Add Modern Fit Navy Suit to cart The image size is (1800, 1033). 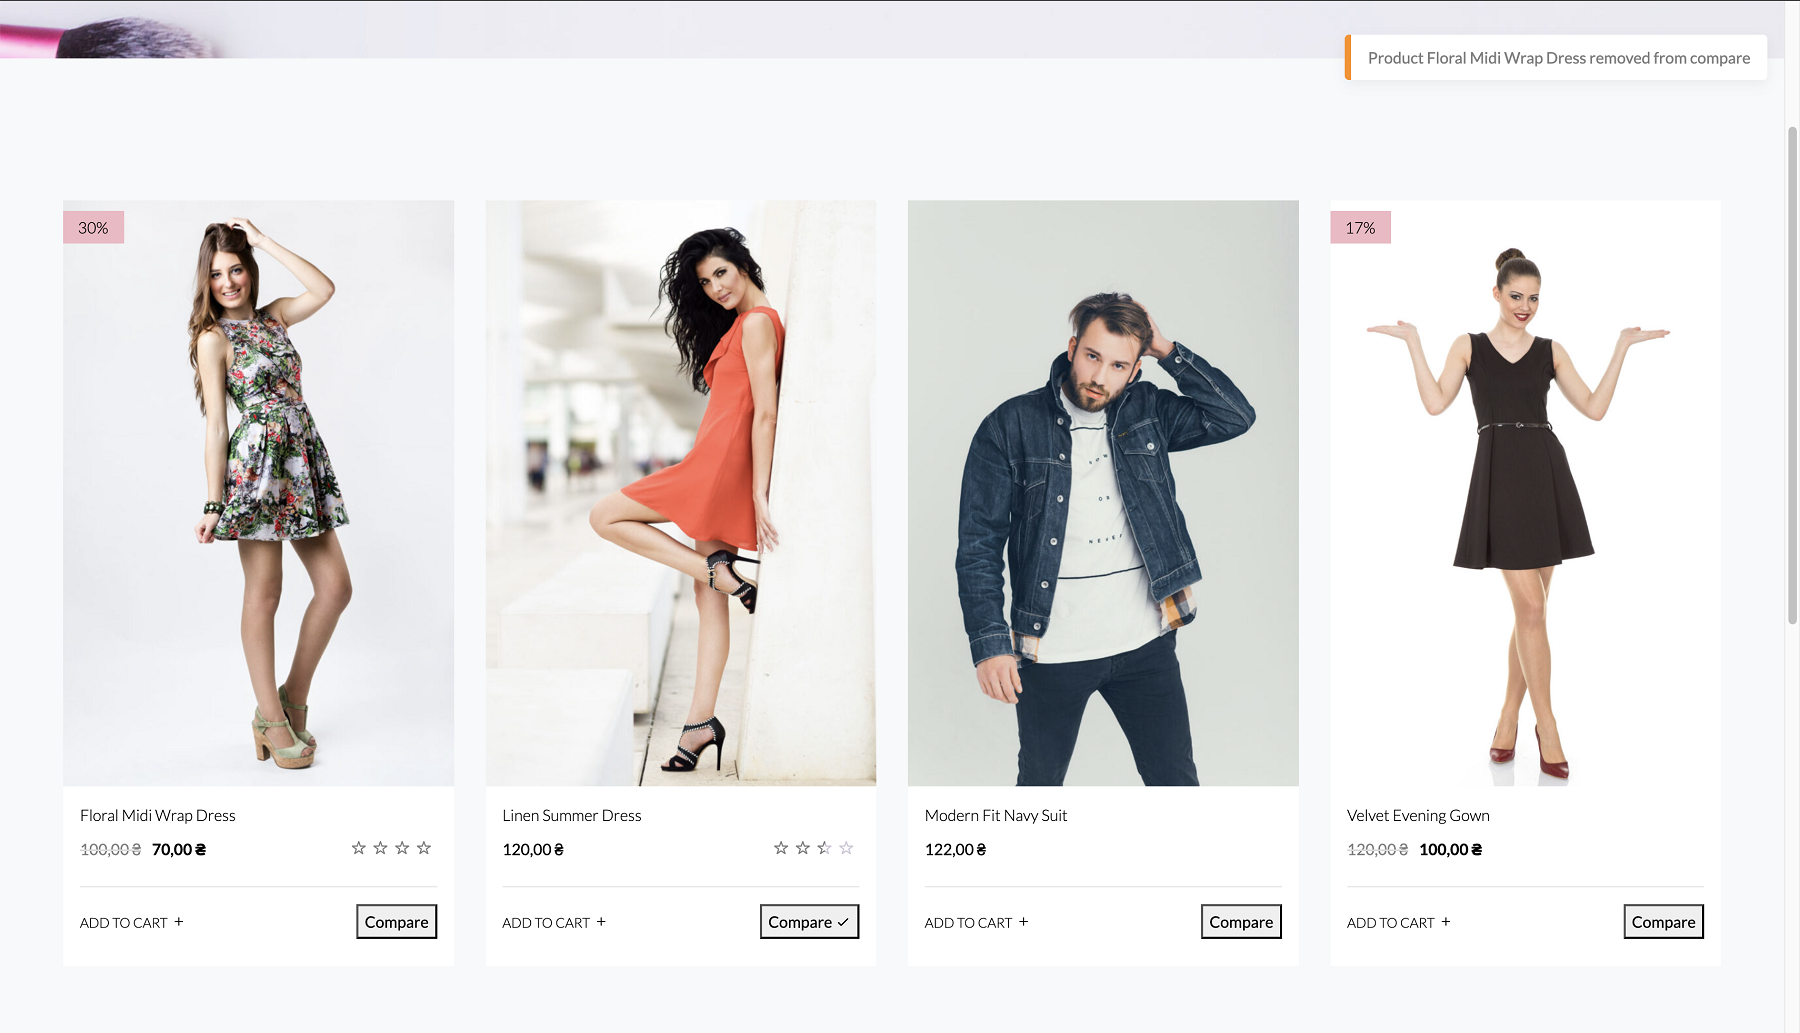coord(976,923)
